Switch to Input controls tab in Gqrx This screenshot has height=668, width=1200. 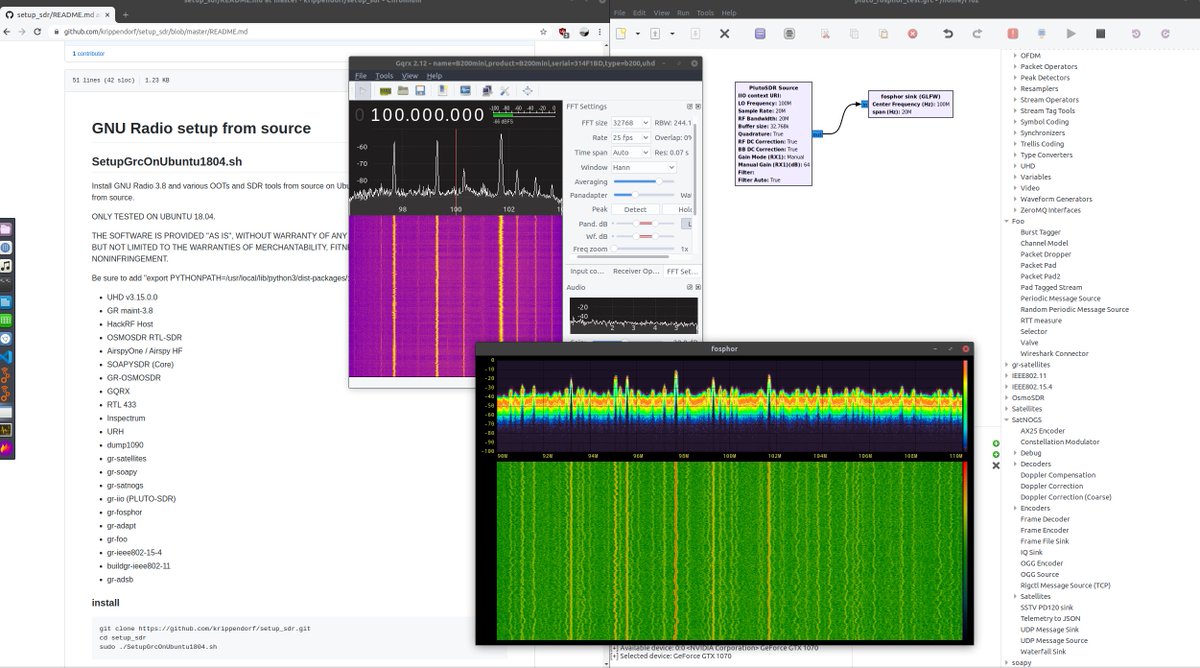point(587,271)
